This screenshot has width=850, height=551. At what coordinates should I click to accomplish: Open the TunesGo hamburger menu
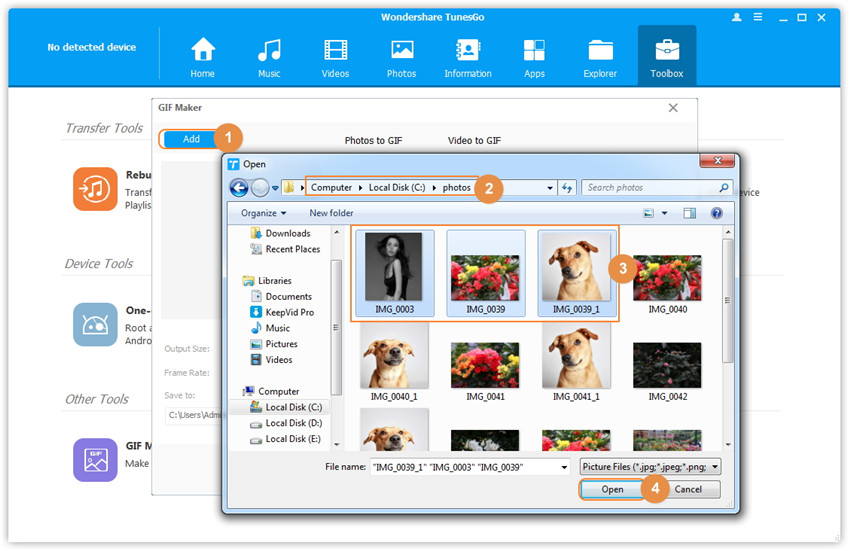pos(758,17)
